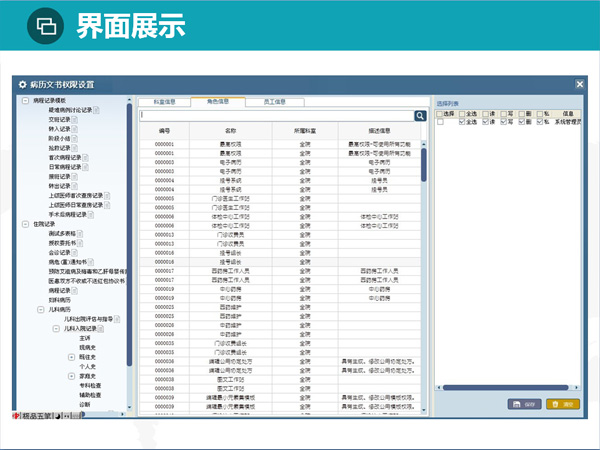The image size is (600, 450).
Task: Collapse the 儿科病历 tree node
Action: [41, 310]
